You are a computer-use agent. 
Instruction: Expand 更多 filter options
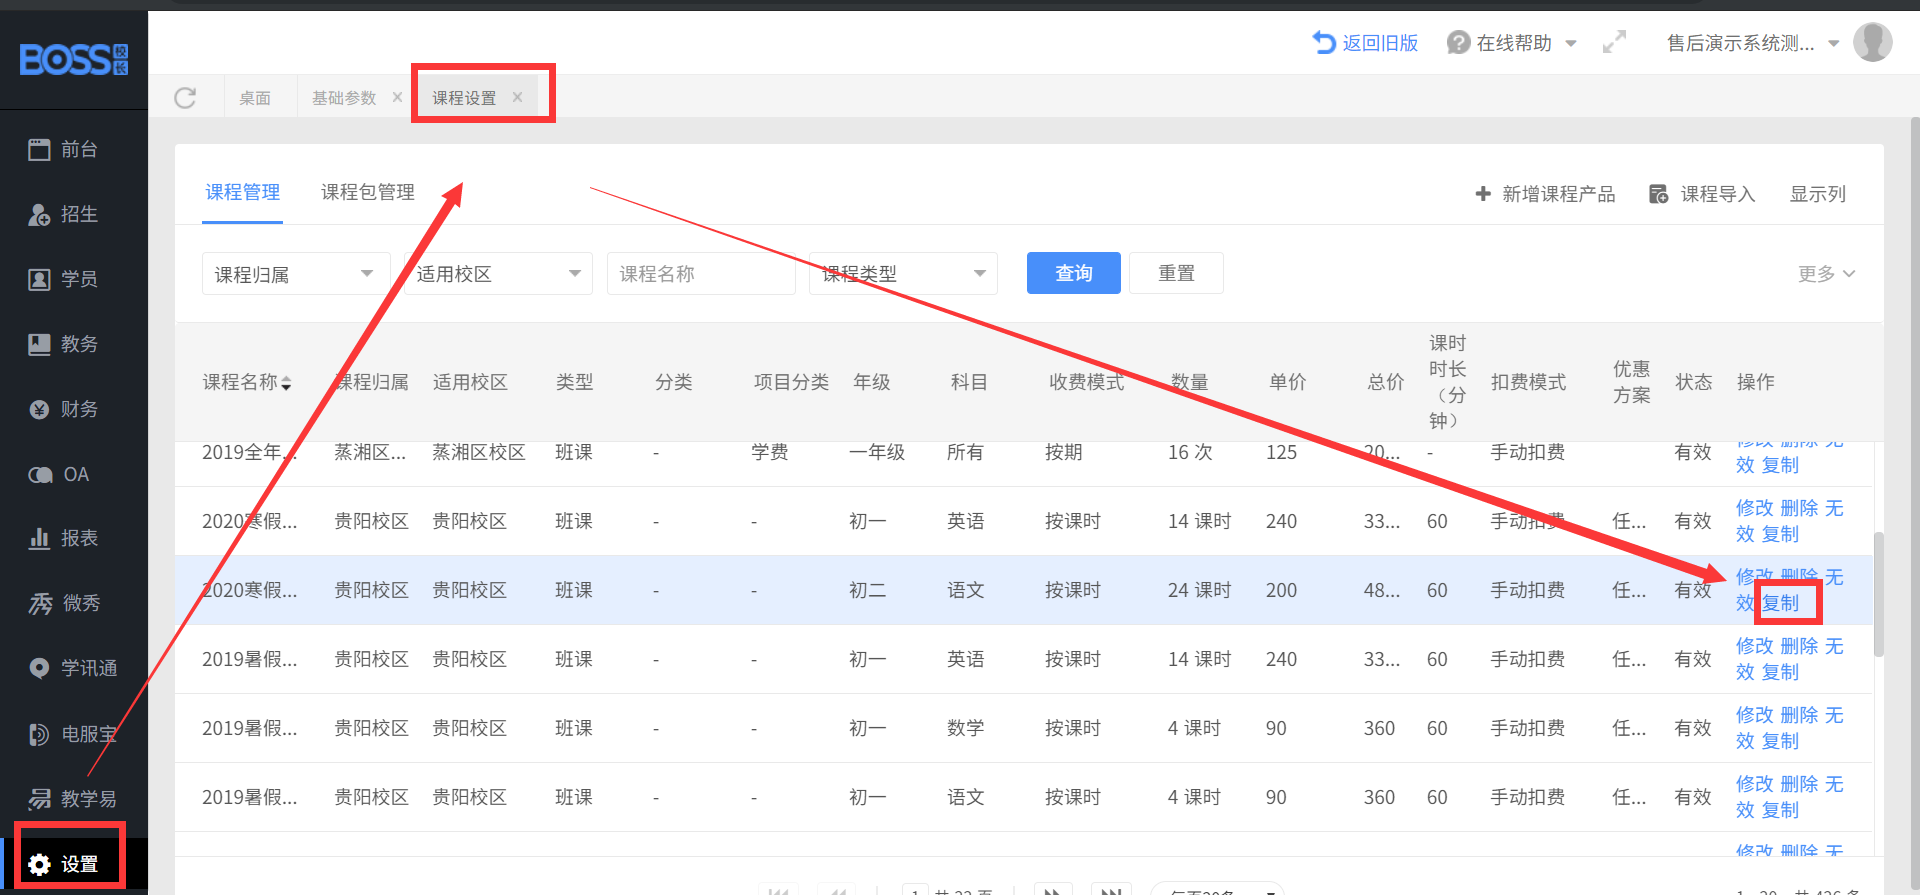click(x=1826, y=274)
